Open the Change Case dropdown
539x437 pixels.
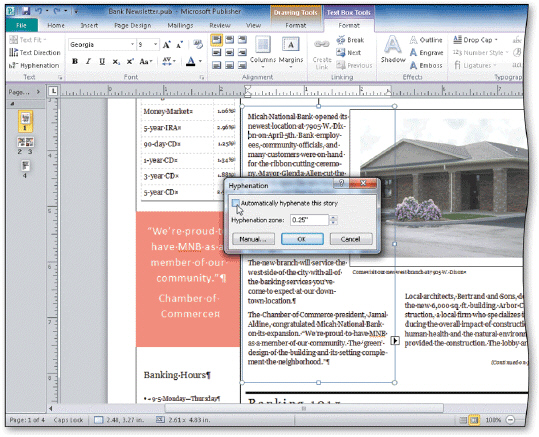tap(146, 62)
